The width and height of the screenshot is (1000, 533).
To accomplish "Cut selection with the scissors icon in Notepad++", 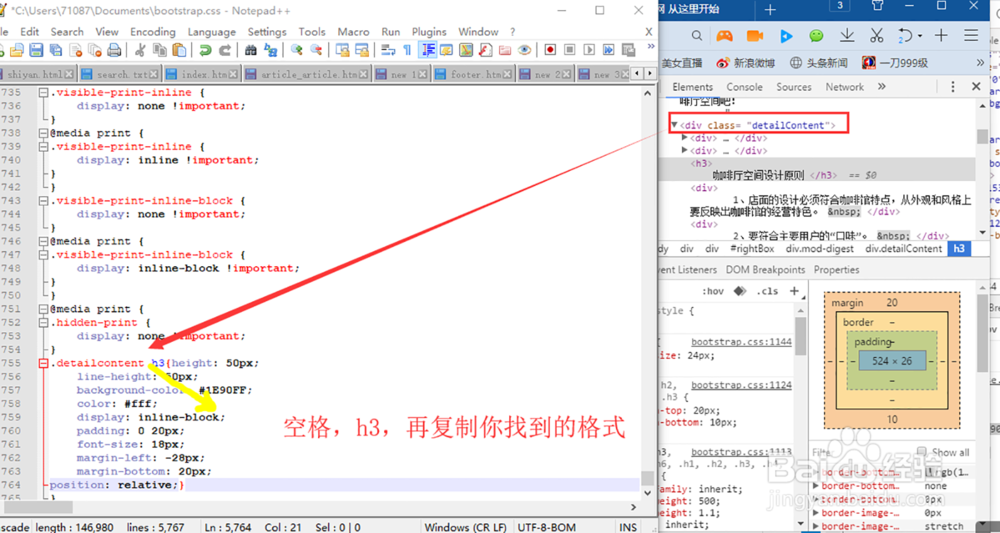I will [140, 50].
